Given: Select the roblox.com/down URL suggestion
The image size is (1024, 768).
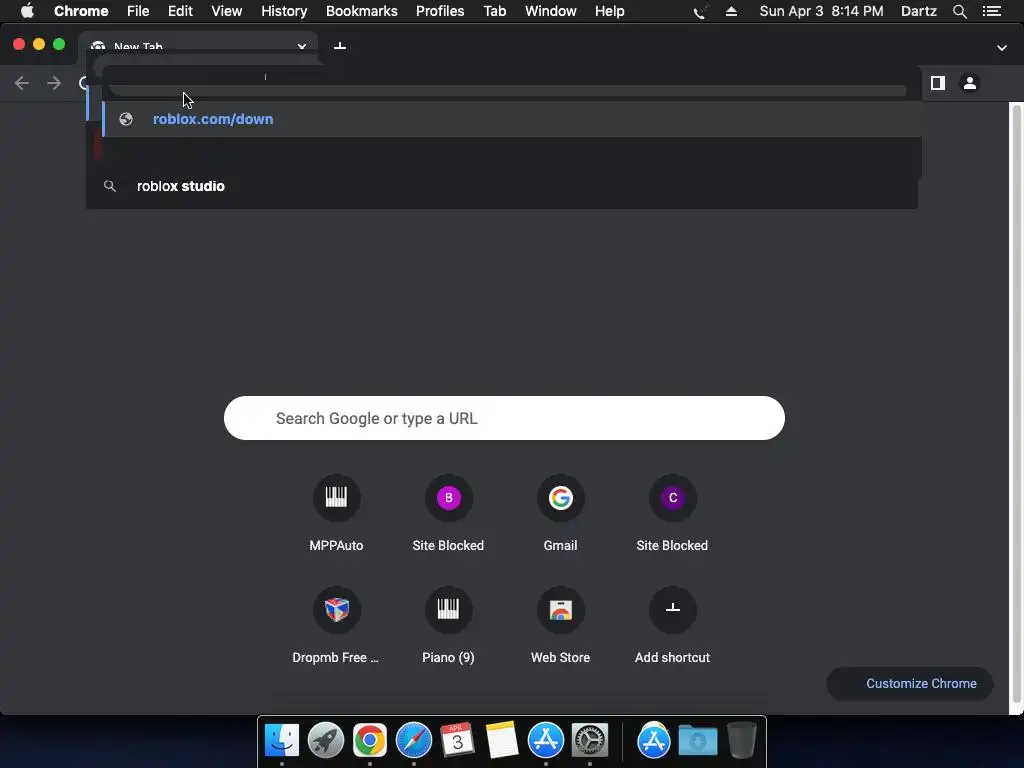Looking at the screenshot, I should point(512,119).
